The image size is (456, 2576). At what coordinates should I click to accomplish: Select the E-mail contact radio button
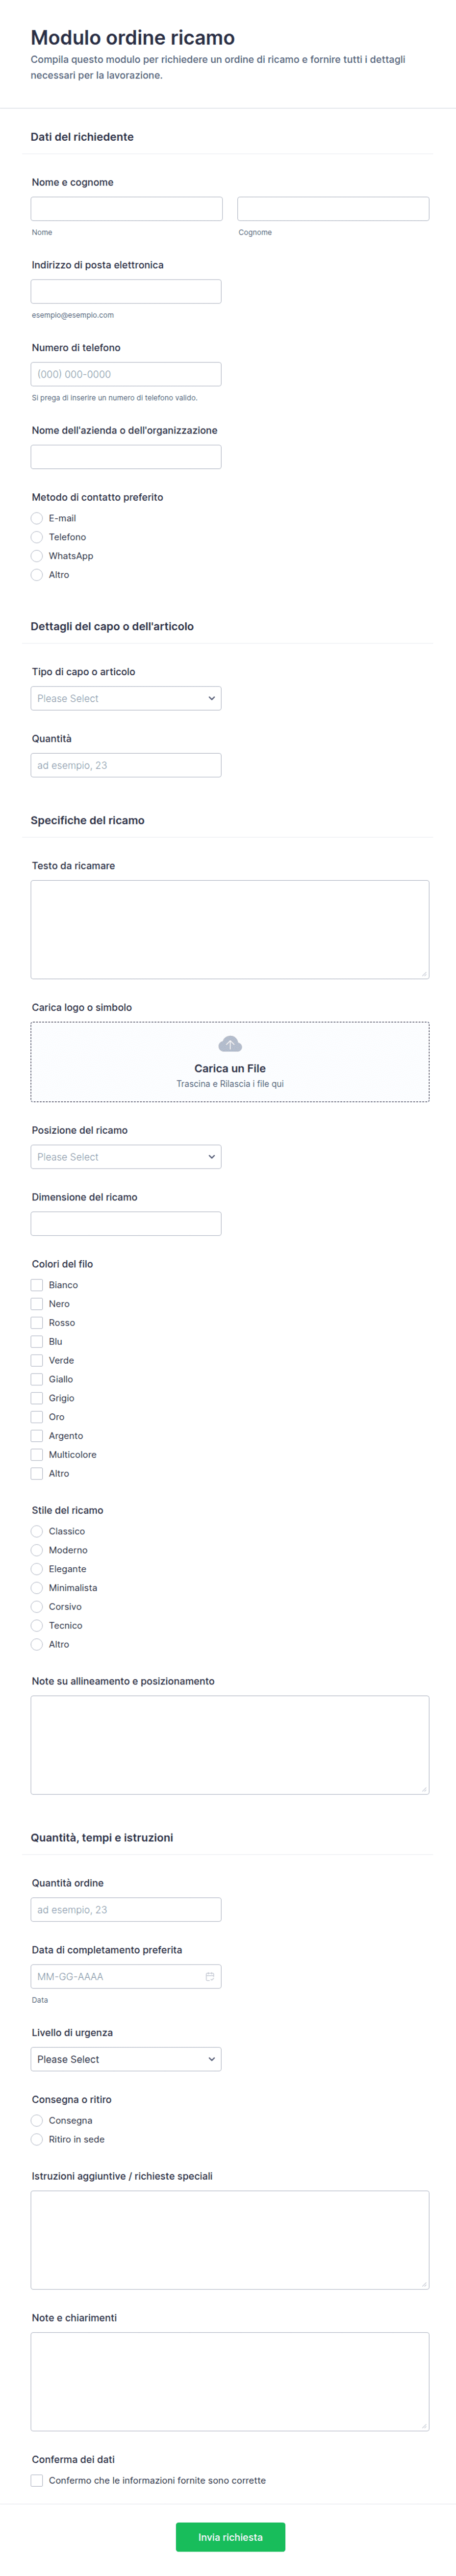pyautogui.click(x=37, y=519)
